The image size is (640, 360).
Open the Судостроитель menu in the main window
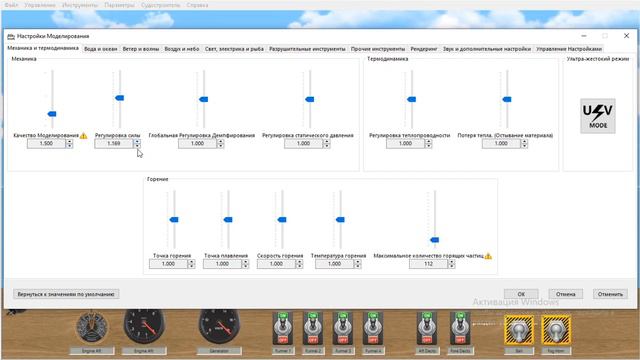pos(160,5)
